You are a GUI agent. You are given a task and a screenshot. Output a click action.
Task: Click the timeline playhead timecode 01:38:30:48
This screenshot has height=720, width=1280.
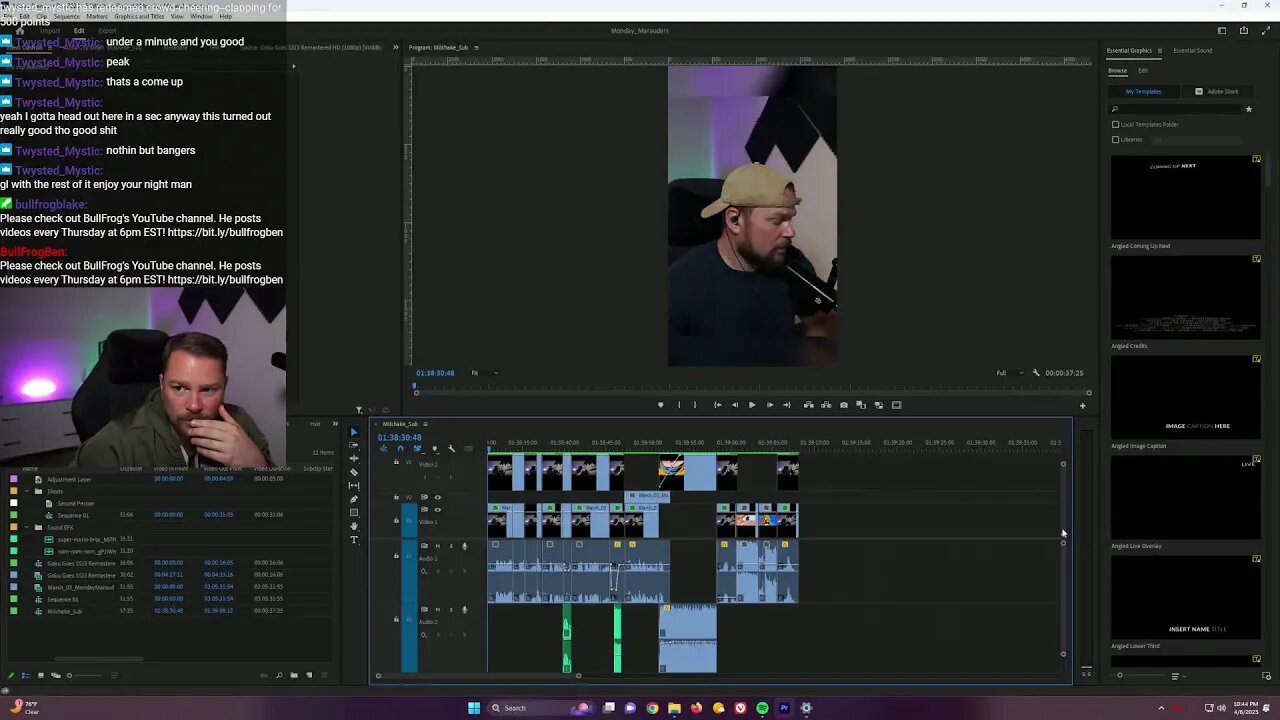pyautogui.click(x=399, y=438)
